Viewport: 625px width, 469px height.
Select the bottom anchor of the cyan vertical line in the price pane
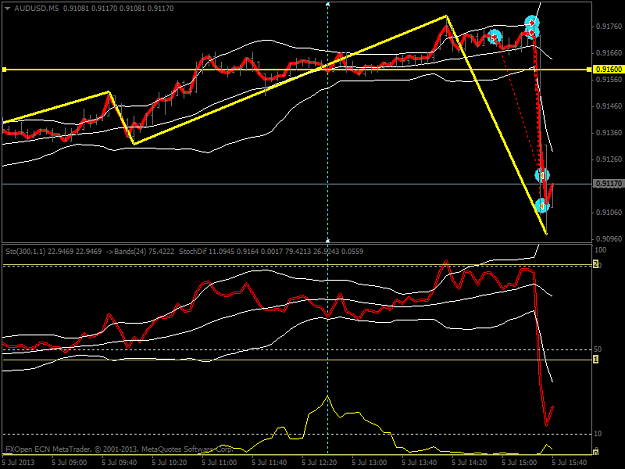(x=328, y=240)
